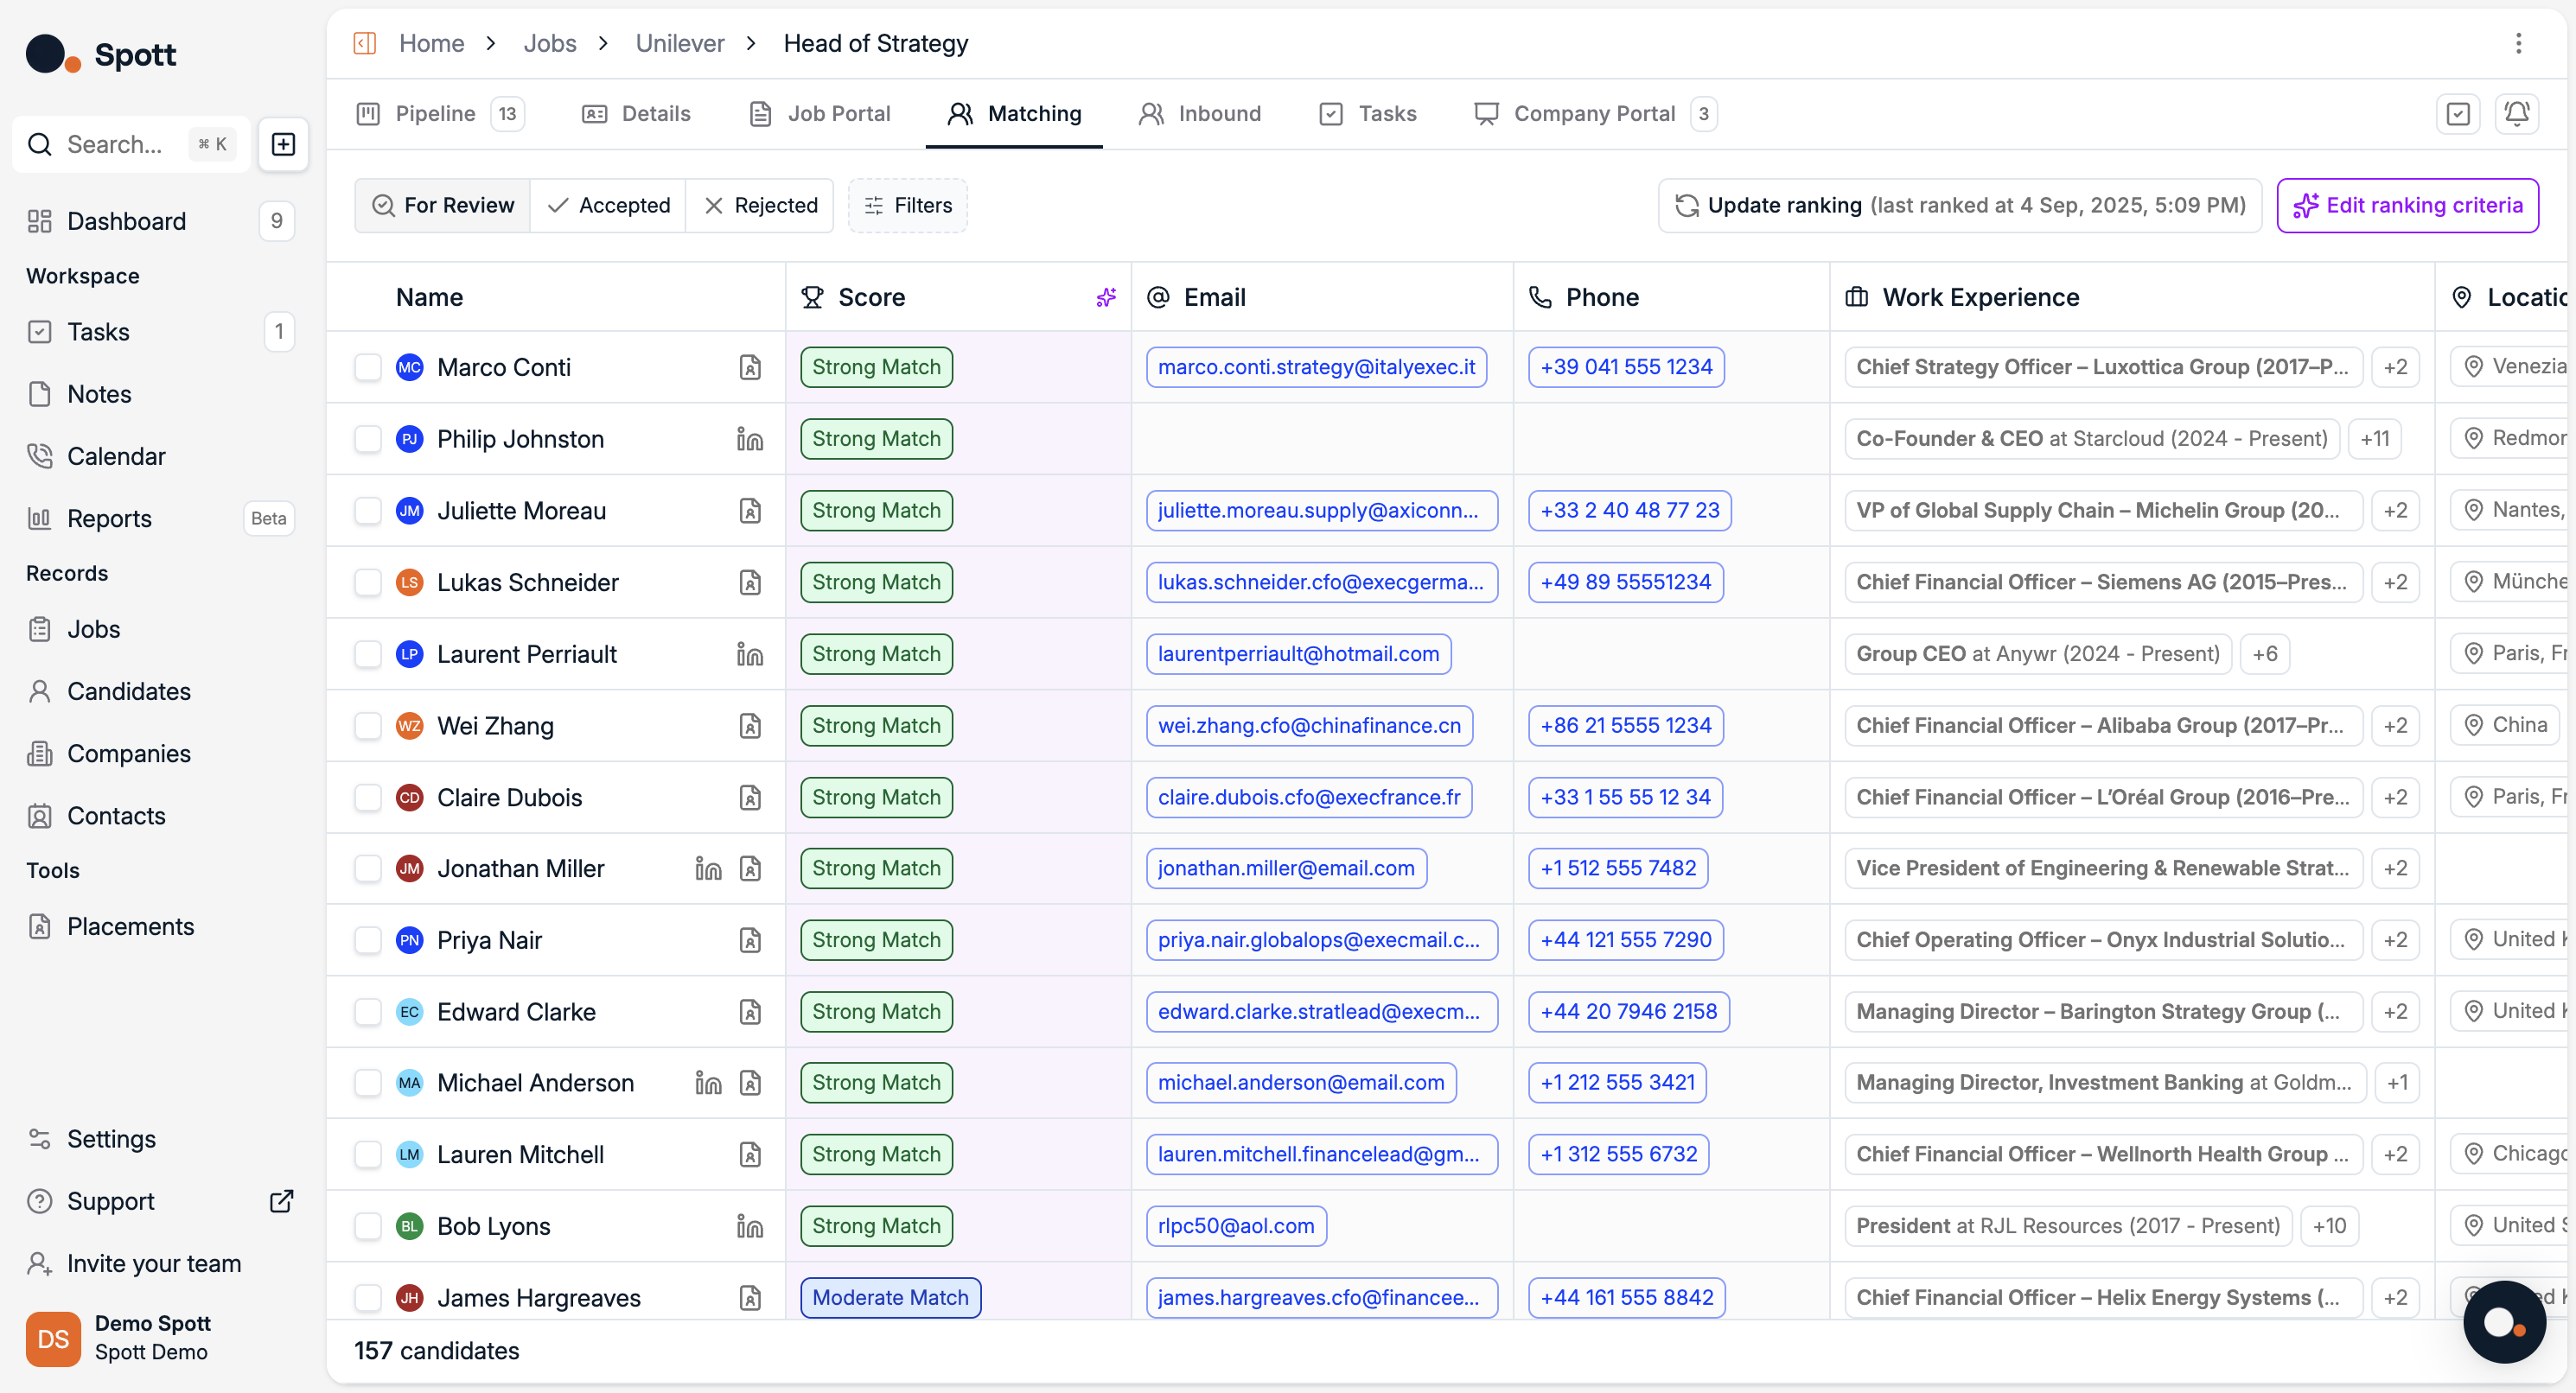Screen dimensions: 2576x1393
Task: Expand +2 work experience for Priya Nair
Action: pyautogui.click(x=2395, y=940)
